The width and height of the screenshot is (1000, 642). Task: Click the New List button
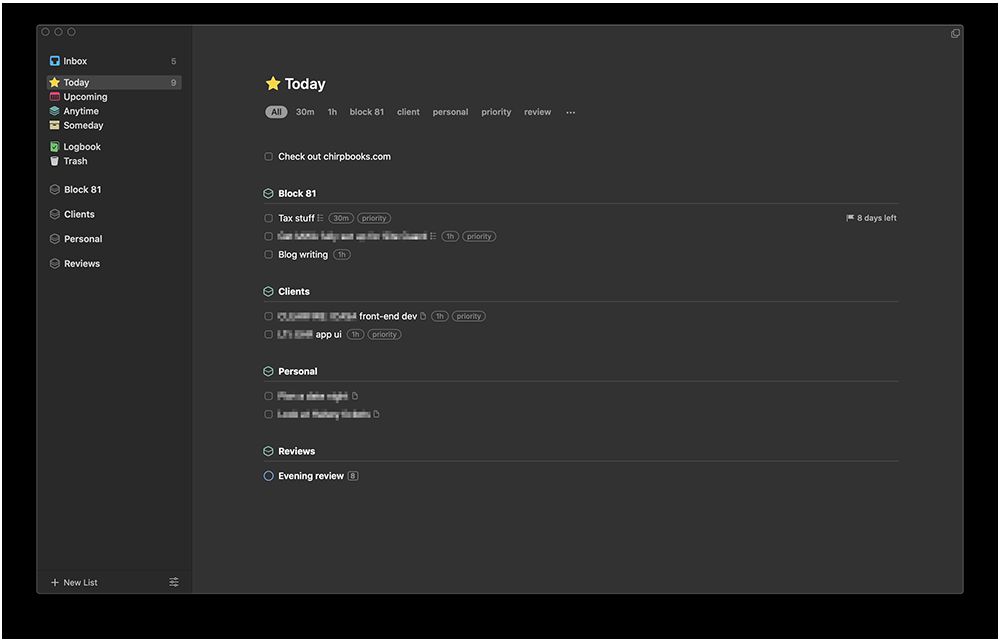[74, 582]
